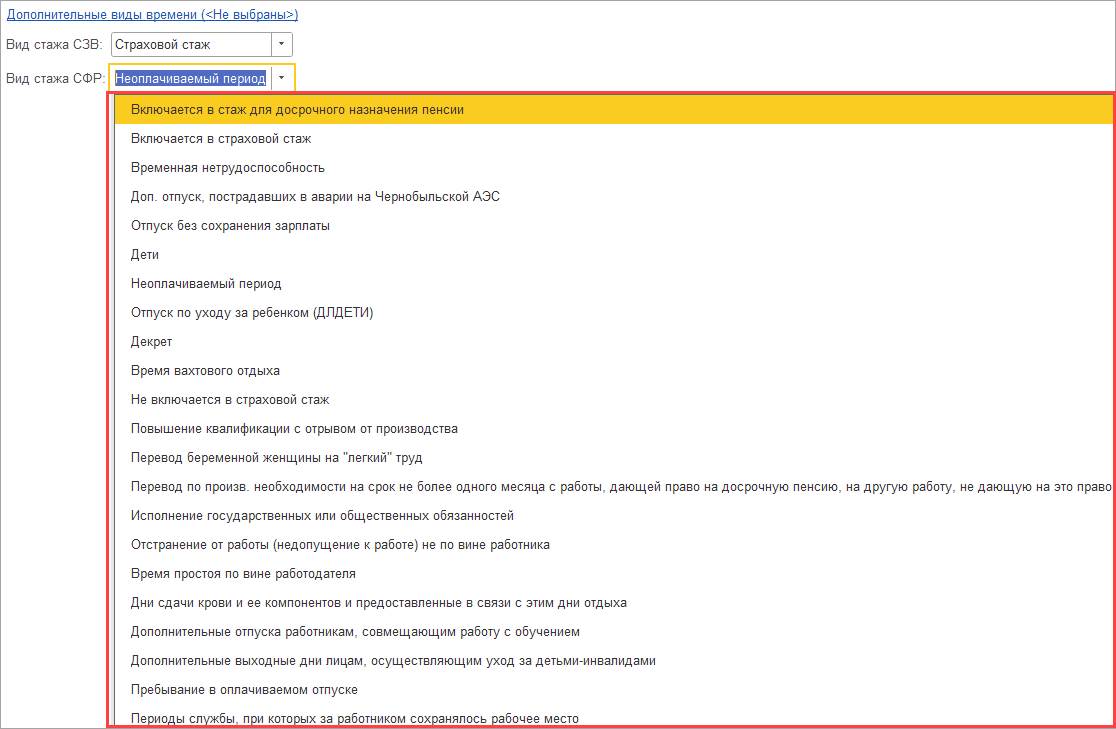Select Доп. отпуск, пострадавших в аварии на Чернобыльской АЭС
Viewport: 1116px width, 729px height.
tap(614, 196)
